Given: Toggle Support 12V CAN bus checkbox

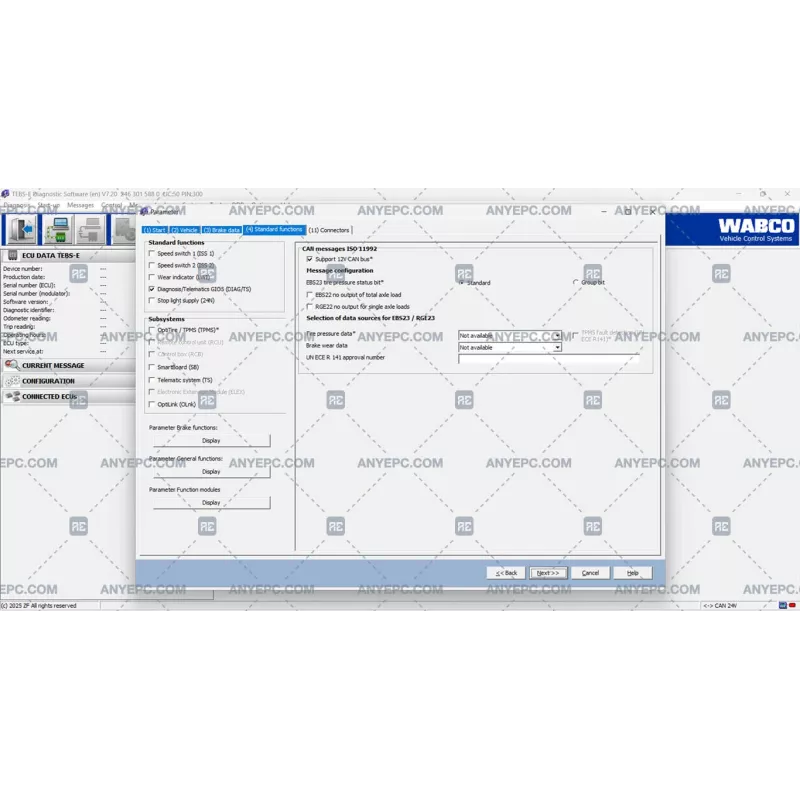Looking at the screenshot, I should point(310,259).
